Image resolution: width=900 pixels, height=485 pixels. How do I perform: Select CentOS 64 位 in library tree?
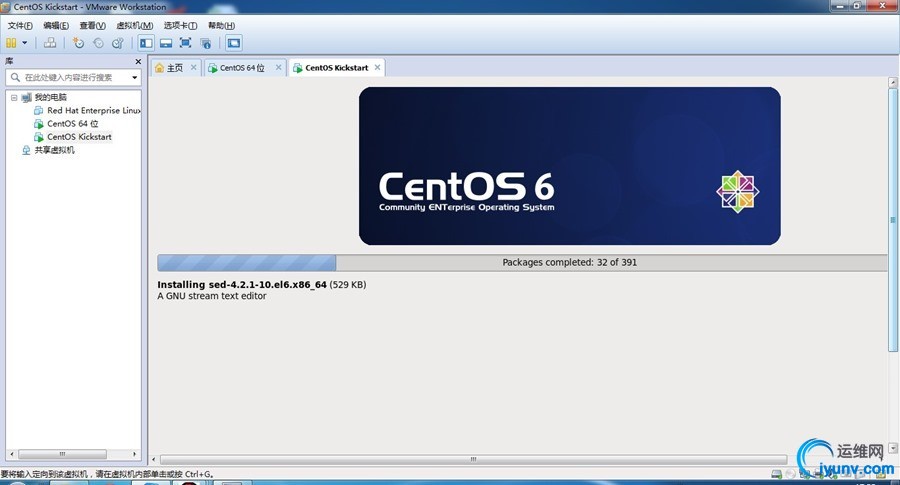click(x=73, y=123)
